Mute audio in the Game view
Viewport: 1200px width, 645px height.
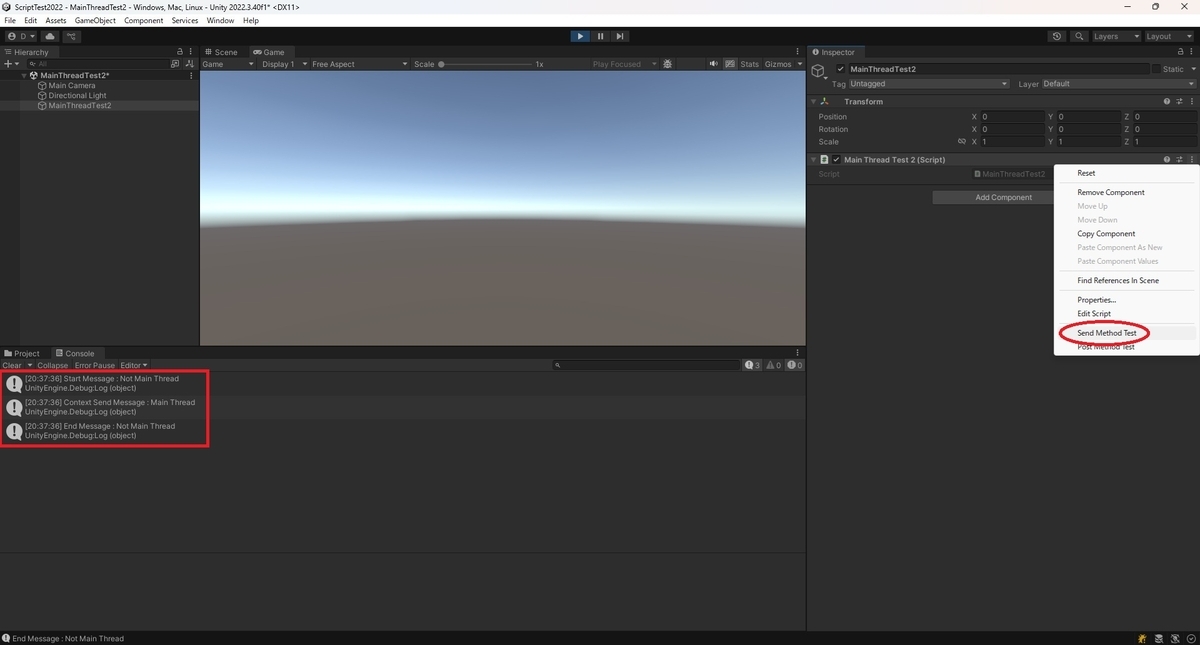[x=714, y=64]
